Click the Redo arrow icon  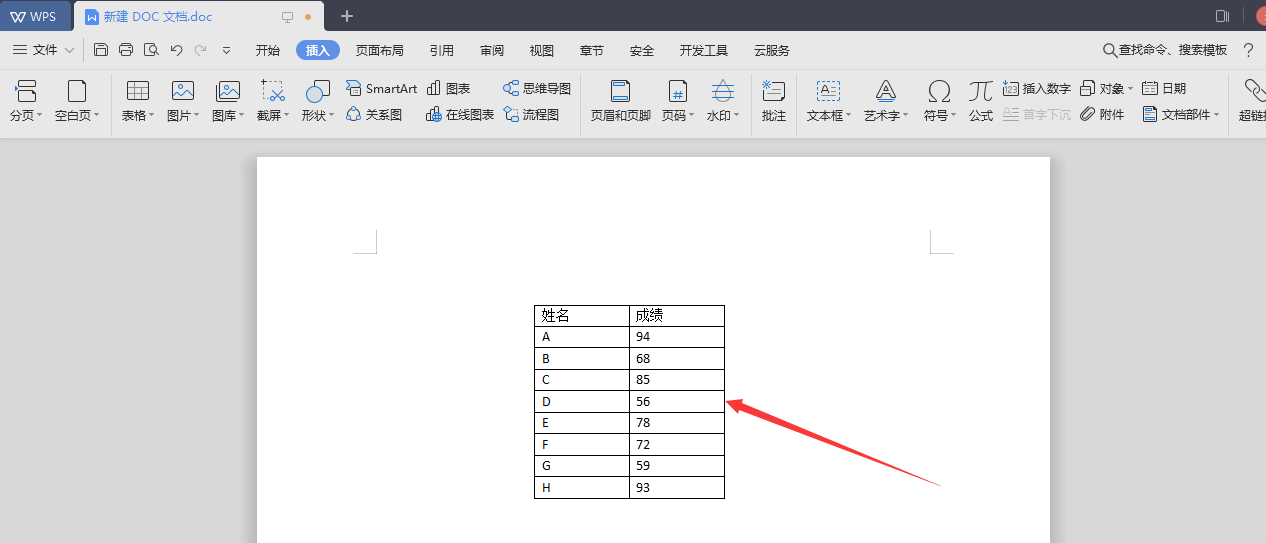(x=201, y=50)
